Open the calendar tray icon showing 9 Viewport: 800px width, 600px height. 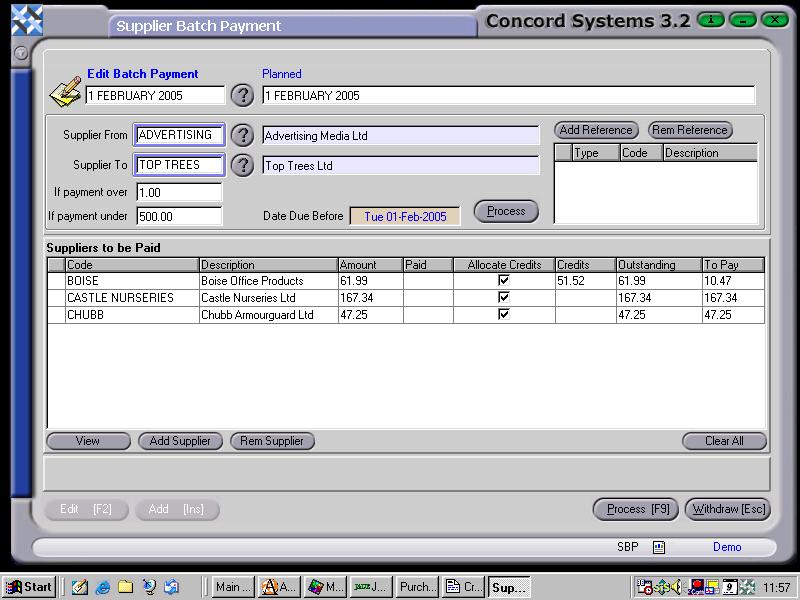point(729,588)
